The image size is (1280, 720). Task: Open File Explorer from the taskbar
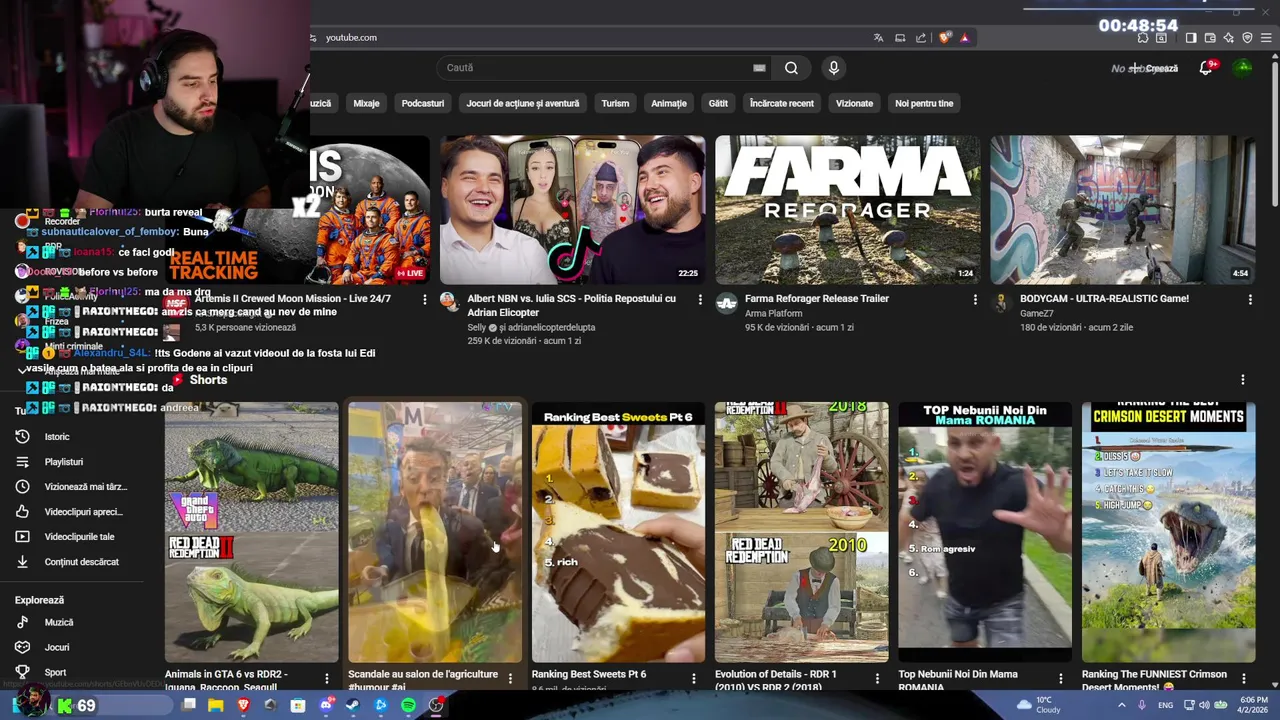(x=215, y=706)
